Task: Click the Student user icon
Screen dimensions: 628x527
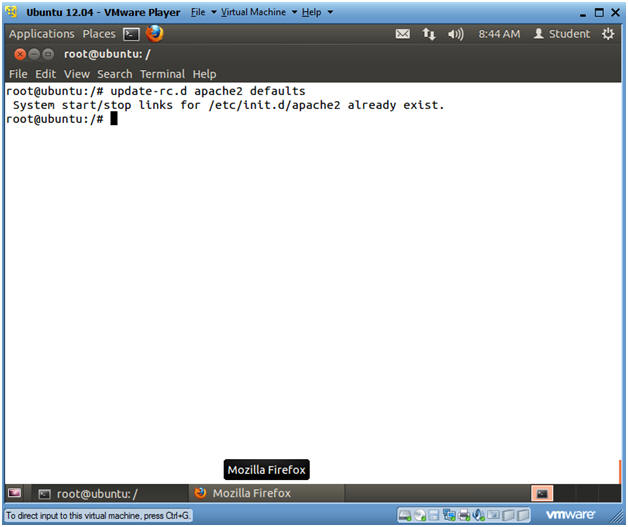Action: click(x=539, y=34)
